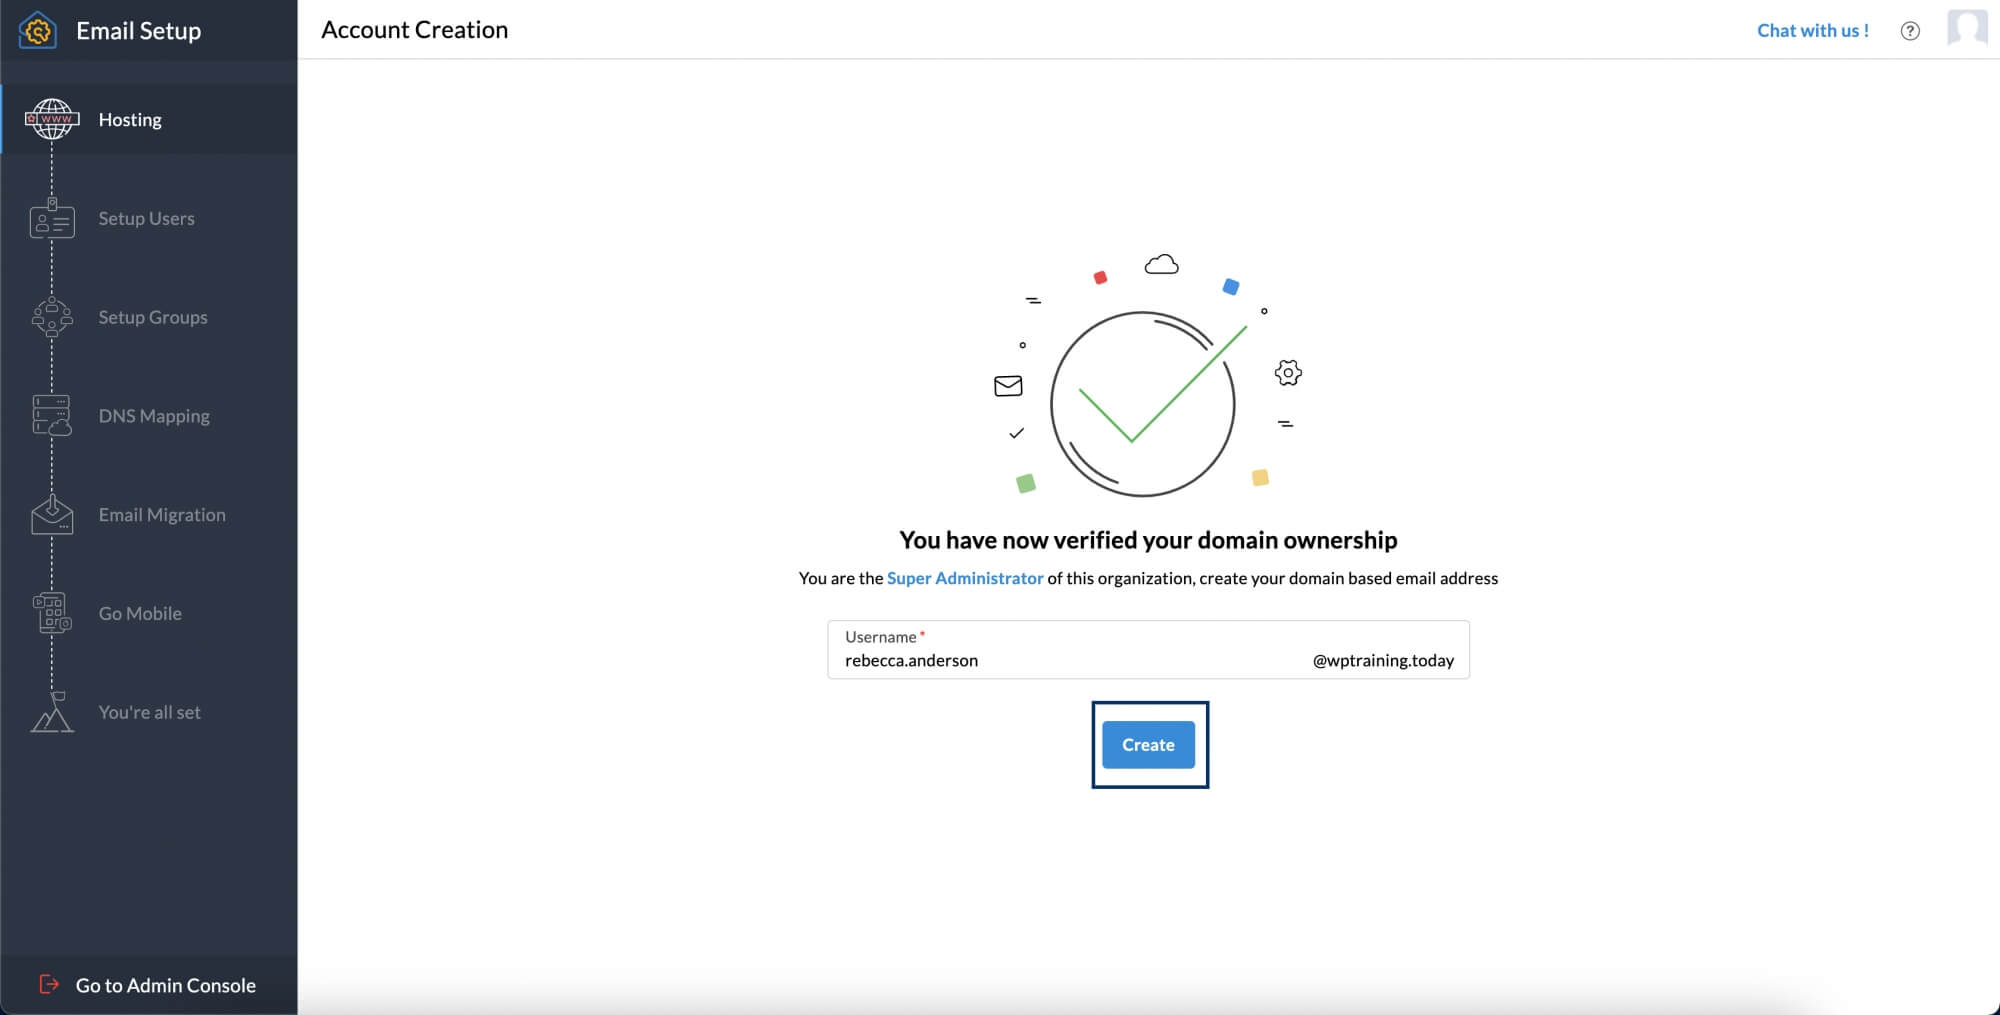
Task: Click the Create button
Action: click(x=1148, y=744)
